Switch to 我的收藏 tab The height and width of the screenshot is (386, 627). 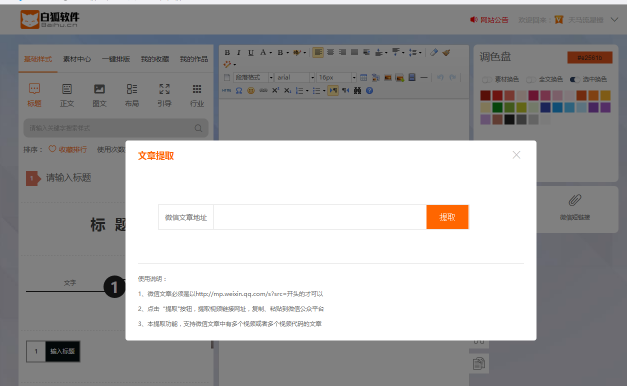click(155, 59)
